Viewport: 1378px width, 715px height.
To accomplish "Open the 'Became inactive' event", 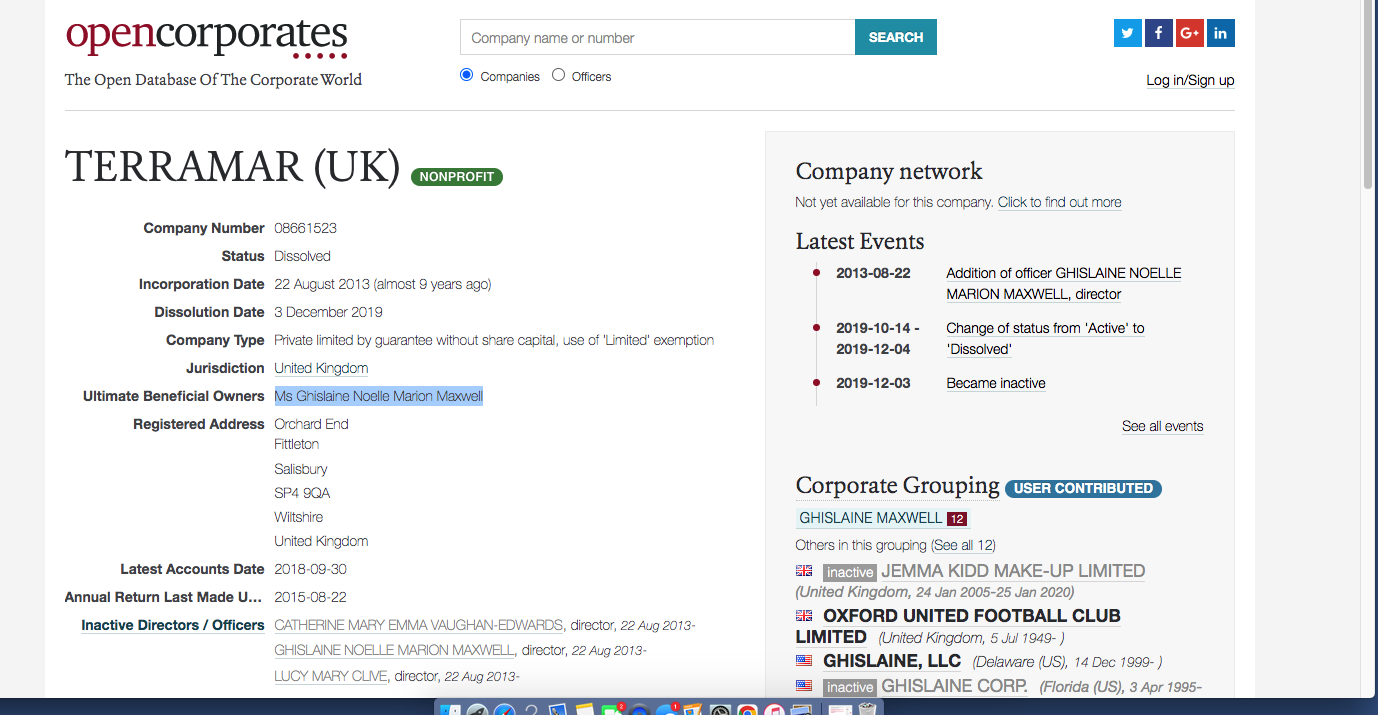I will coord(996,383).
